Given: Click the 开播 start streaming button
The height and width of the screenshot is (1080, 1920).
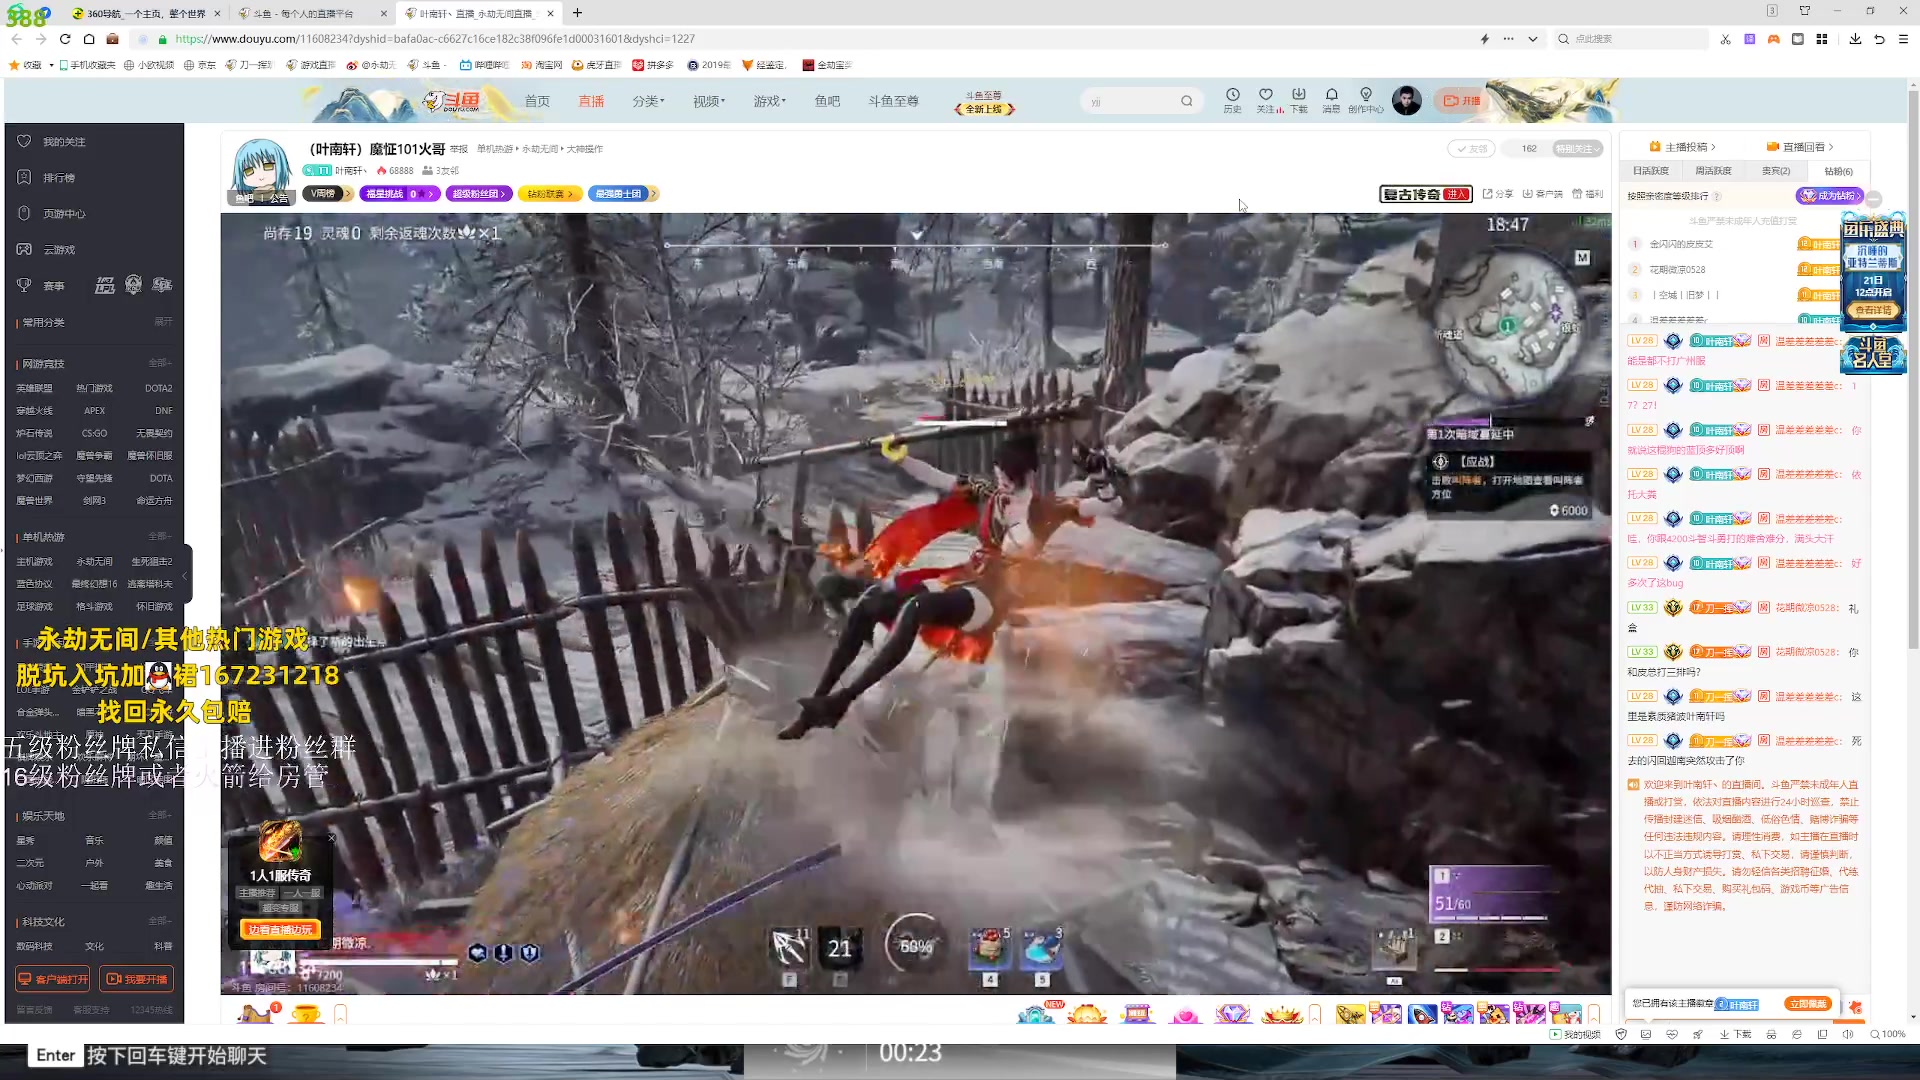Looking at the screenshot, I should click(x=1462, y=100).
